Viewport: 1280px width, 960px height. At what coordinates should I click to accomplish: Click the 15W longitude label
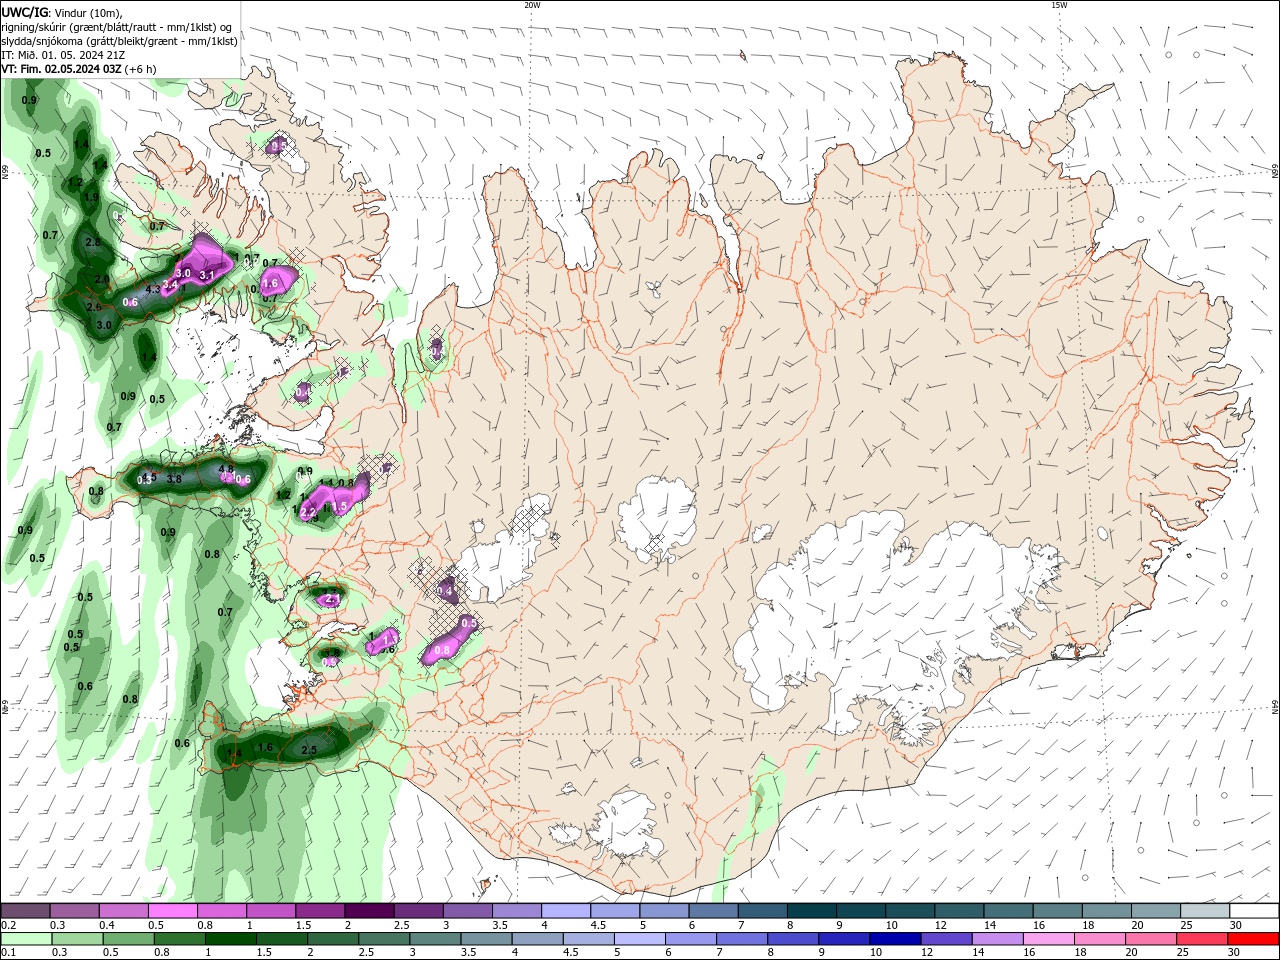click(x=1059, y=5)
